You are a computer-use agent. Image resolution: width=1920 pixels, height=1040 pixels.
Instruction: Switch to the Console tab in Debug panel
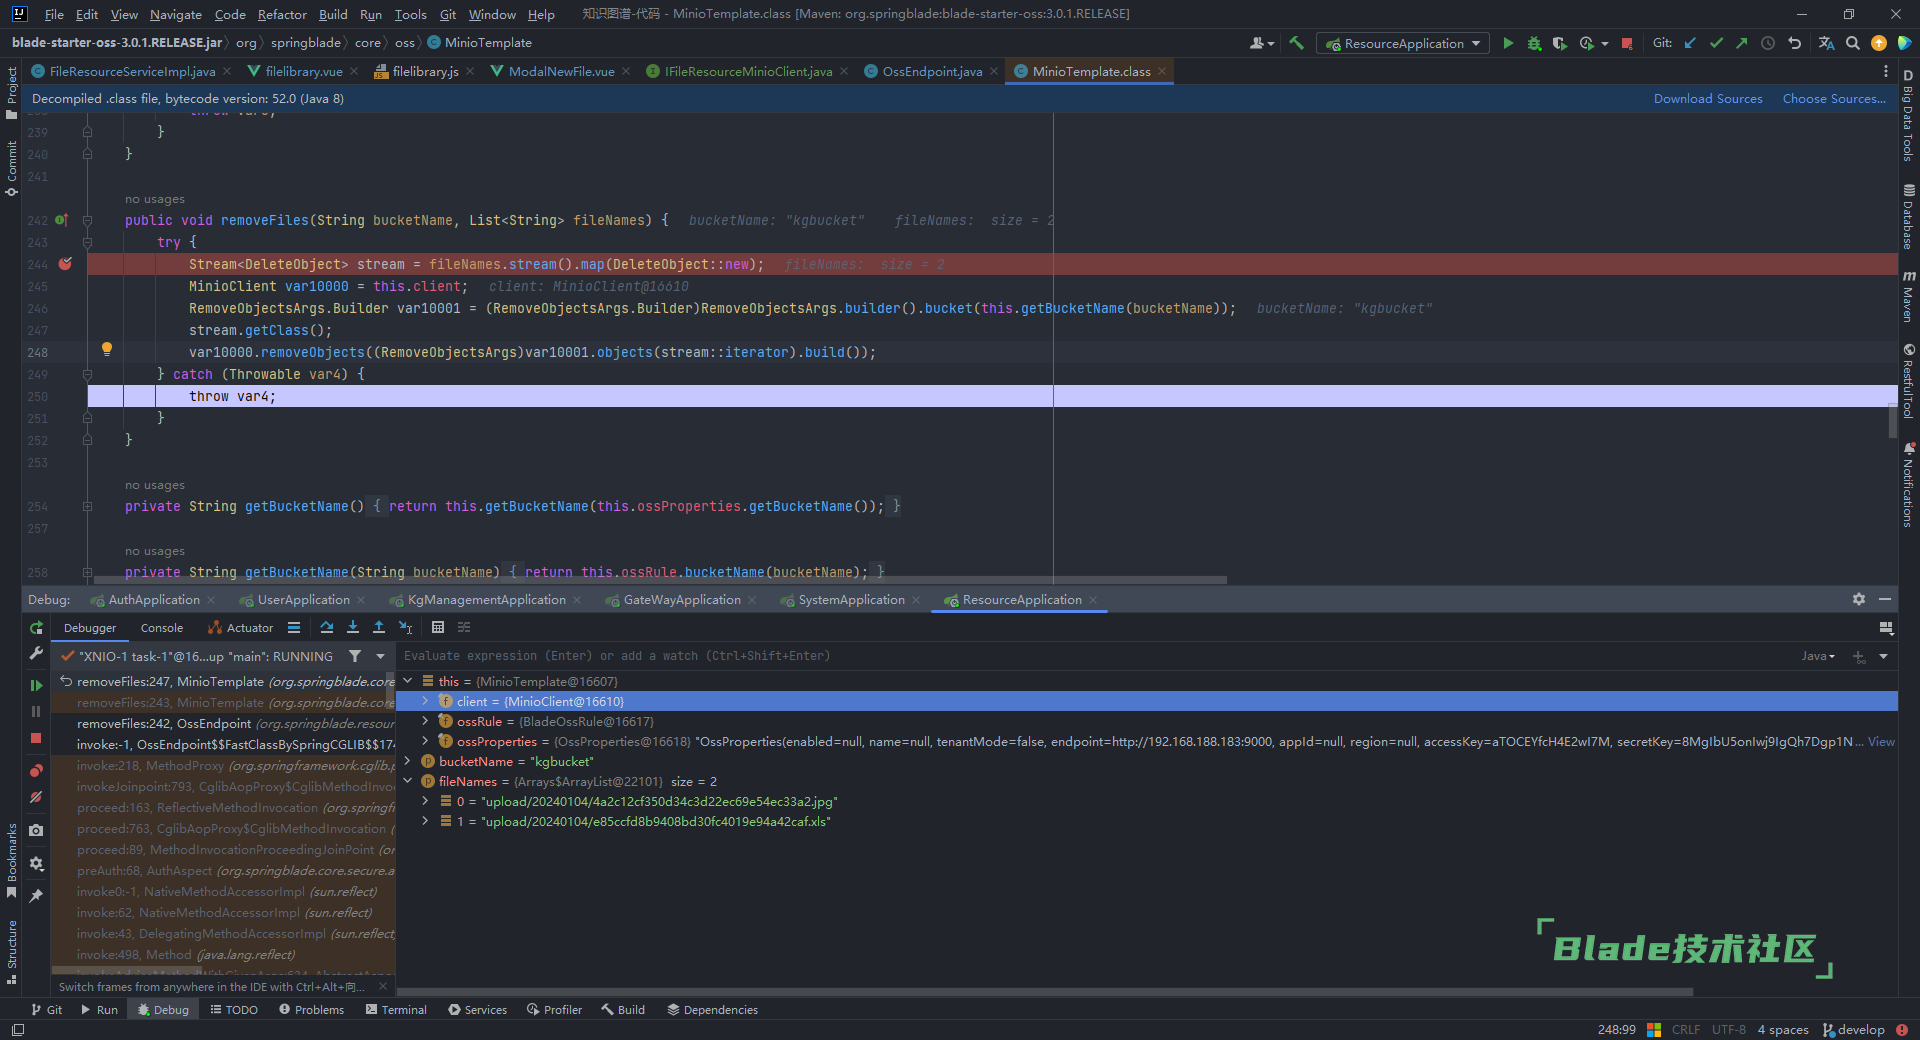(162, 628)
